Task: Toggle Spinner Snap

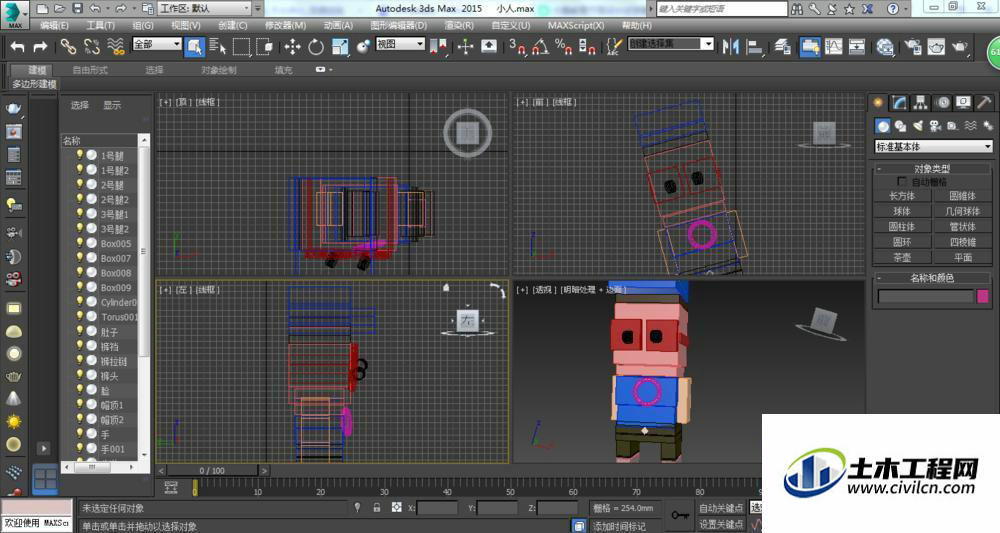Action: coord(587,47)
